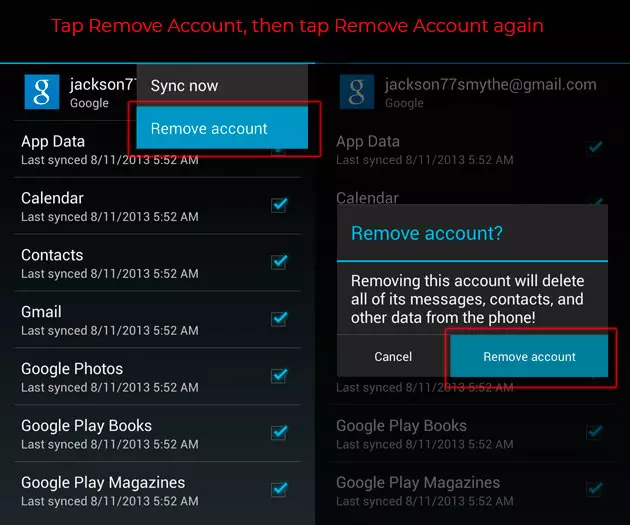Tap the Google account icon in left panel

[42, 92]
